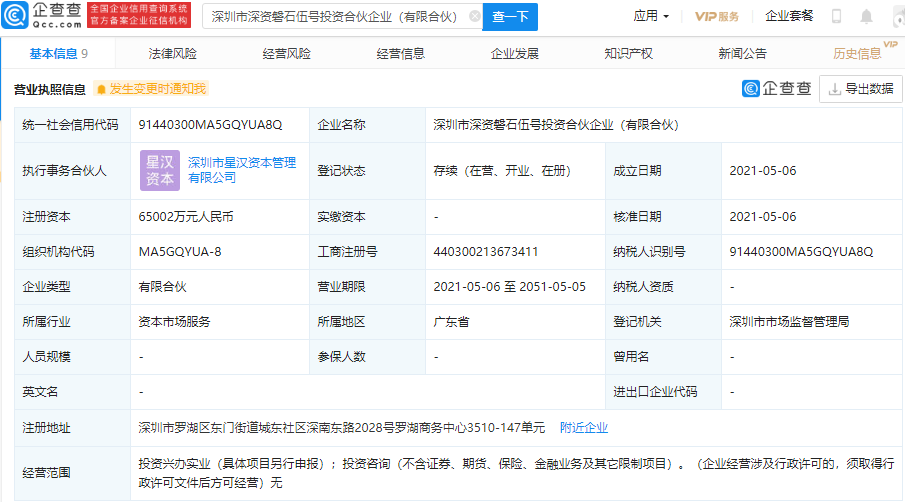Image resolution: width=905 pixels, height=502 pixels.
Task: Switch to the 经营信息 tab
Action: (401, 54)
